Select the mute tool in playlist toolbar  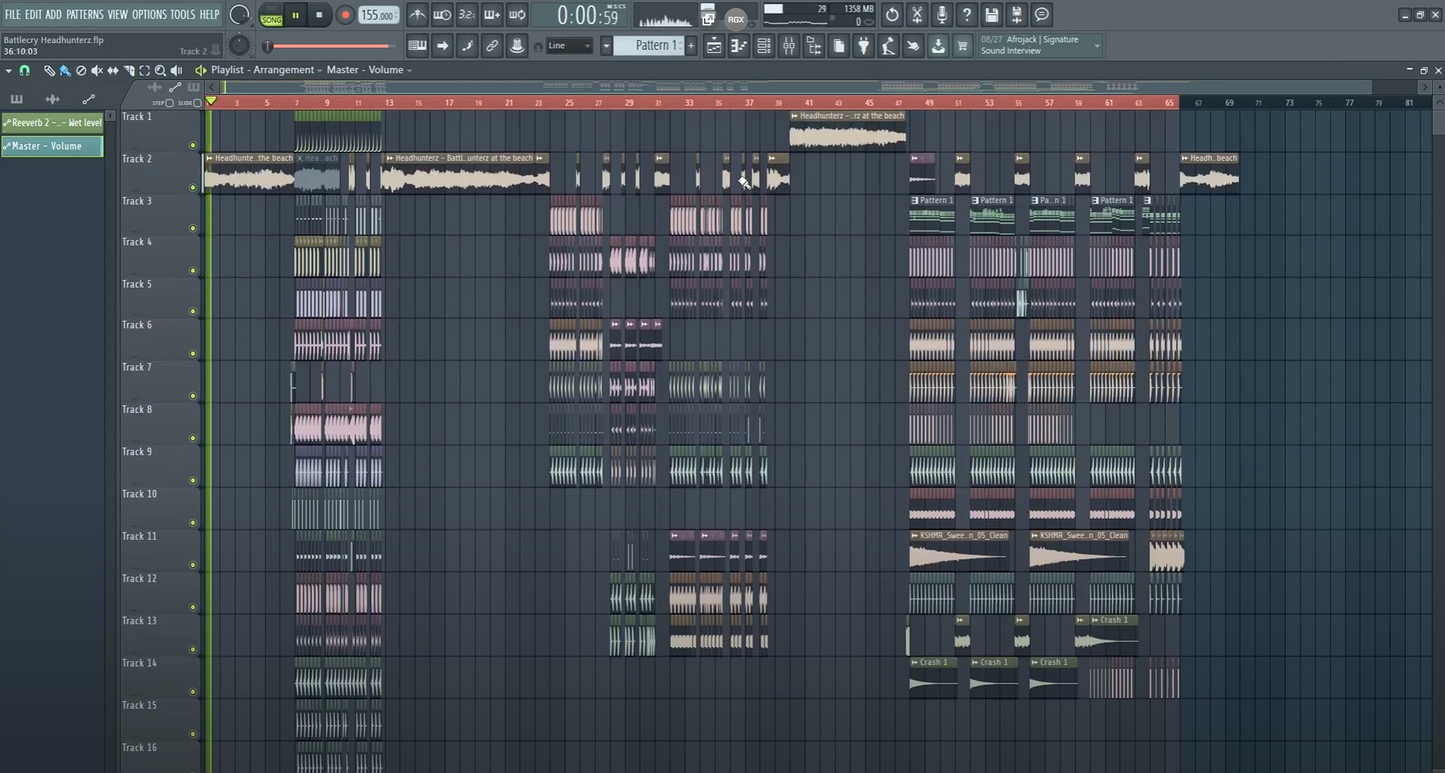click(97, 70)
